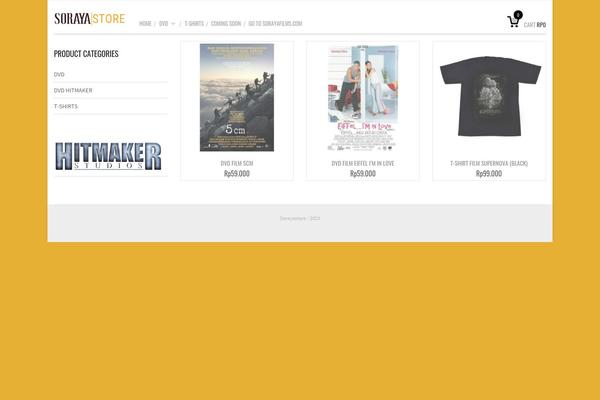Select the T-Shirts product category

pyautogui.click(x=66, y=106)
